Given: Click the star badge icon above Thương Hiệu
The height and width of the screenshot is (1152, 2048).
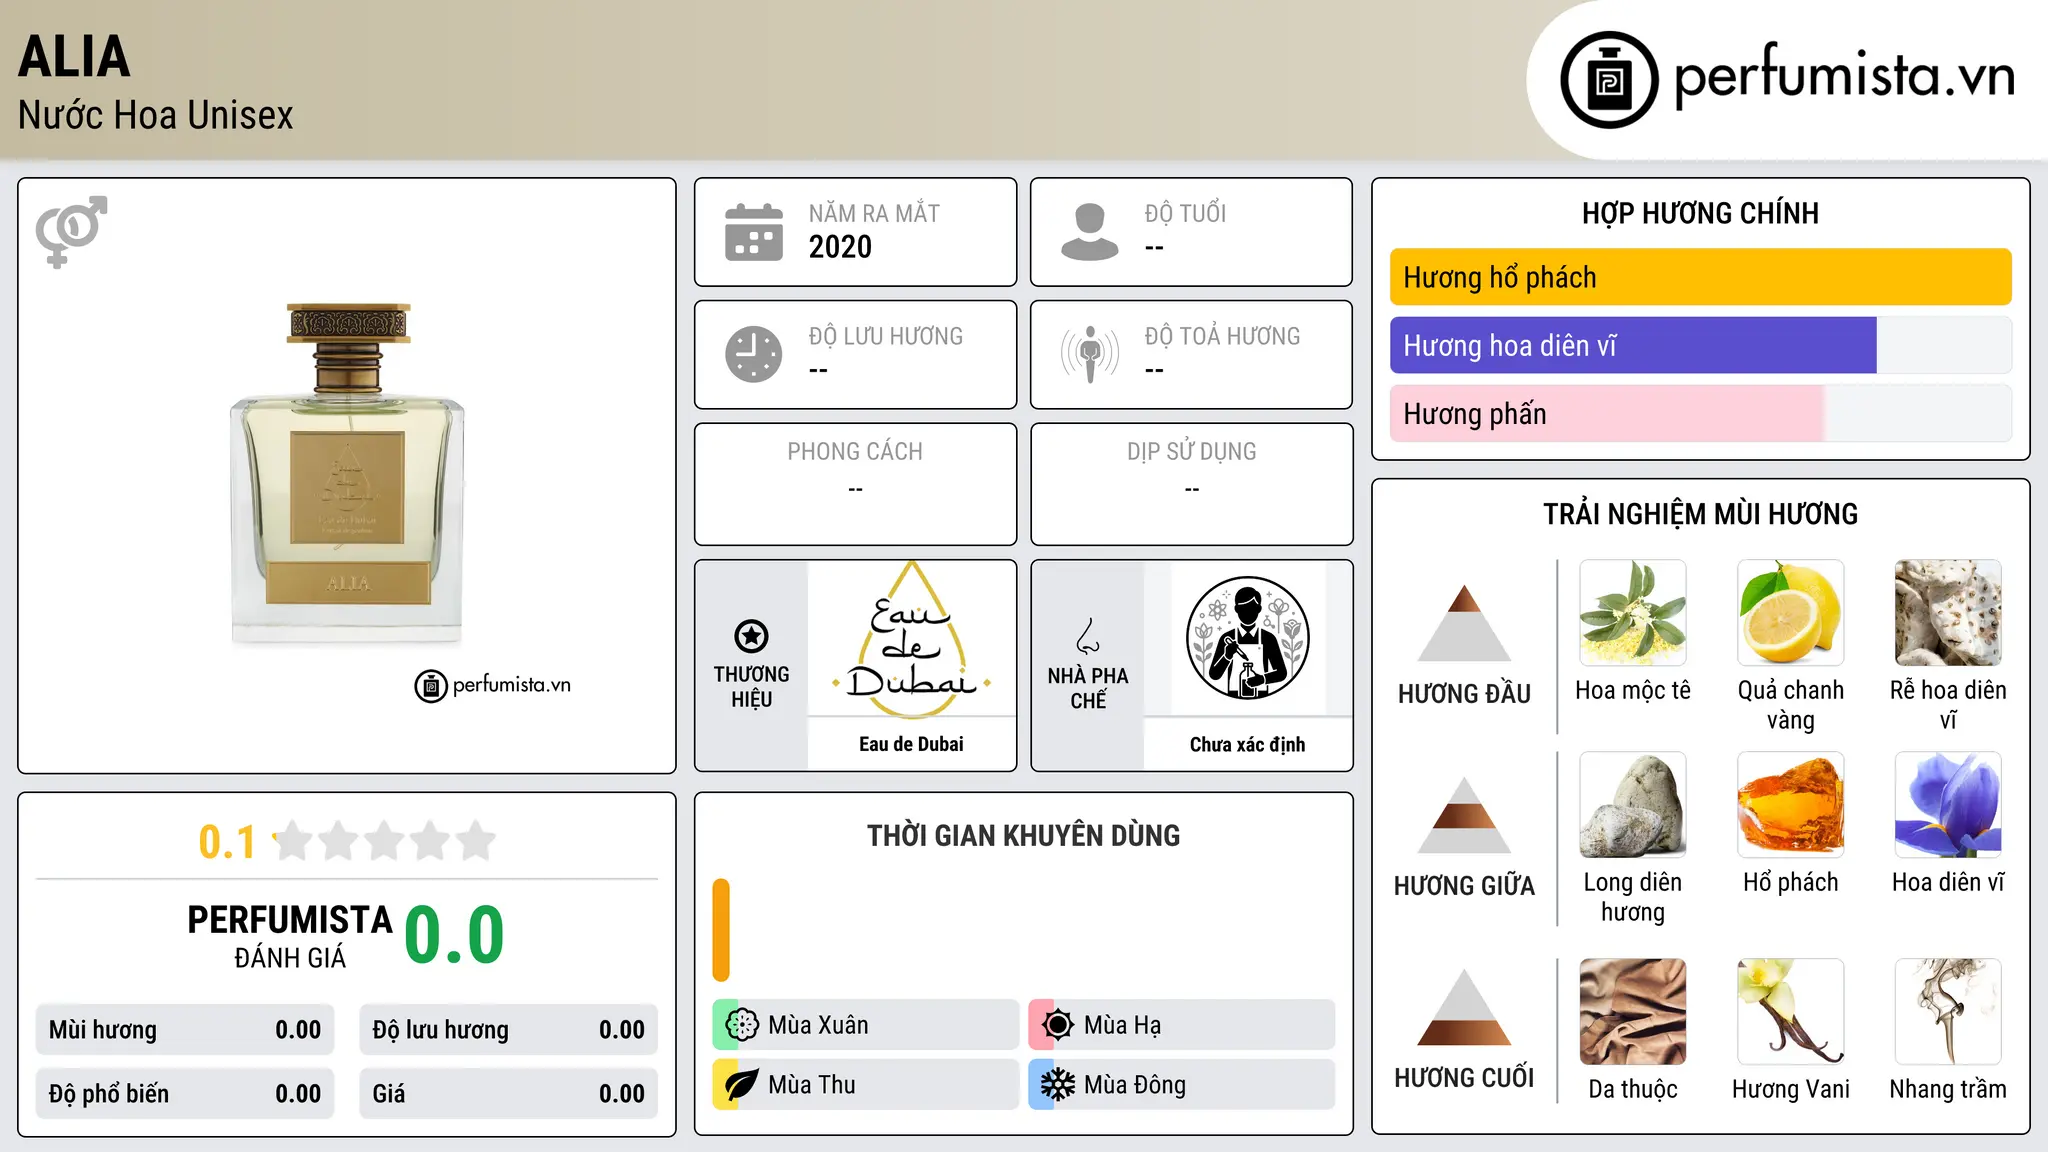Looking at the screenshot, I should coord(751,635).
